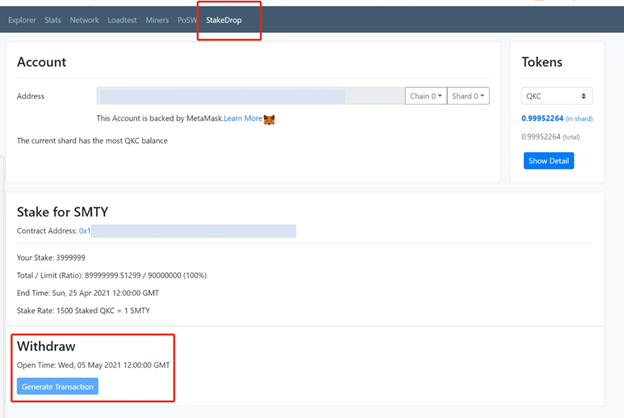
Task: Select the Total / Limit ratio line
Action: point(111,275)
